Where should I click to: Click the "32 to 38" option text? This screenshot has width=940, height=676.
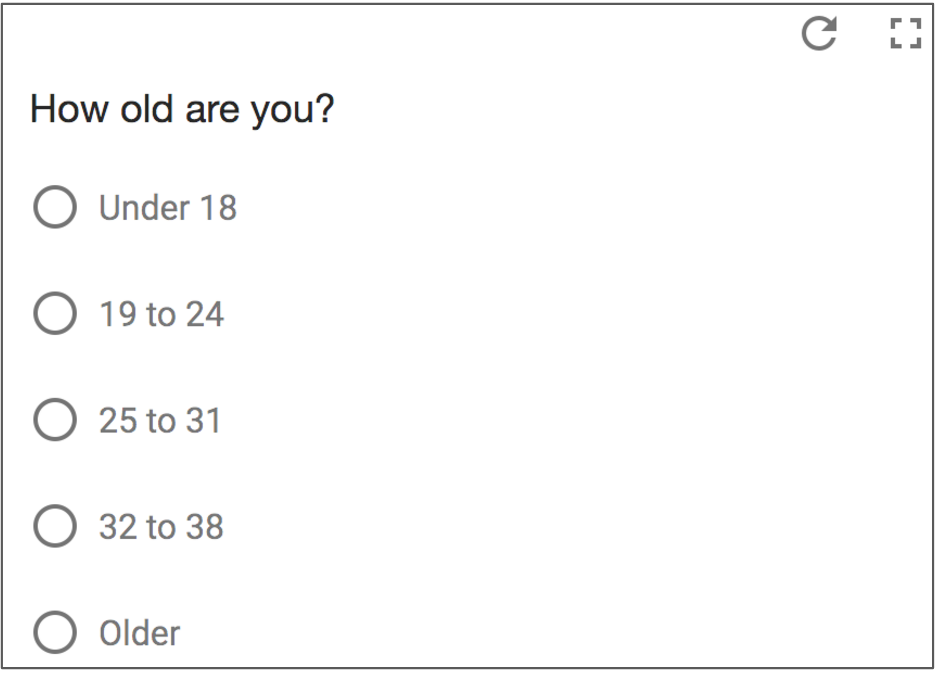[161, 526]
